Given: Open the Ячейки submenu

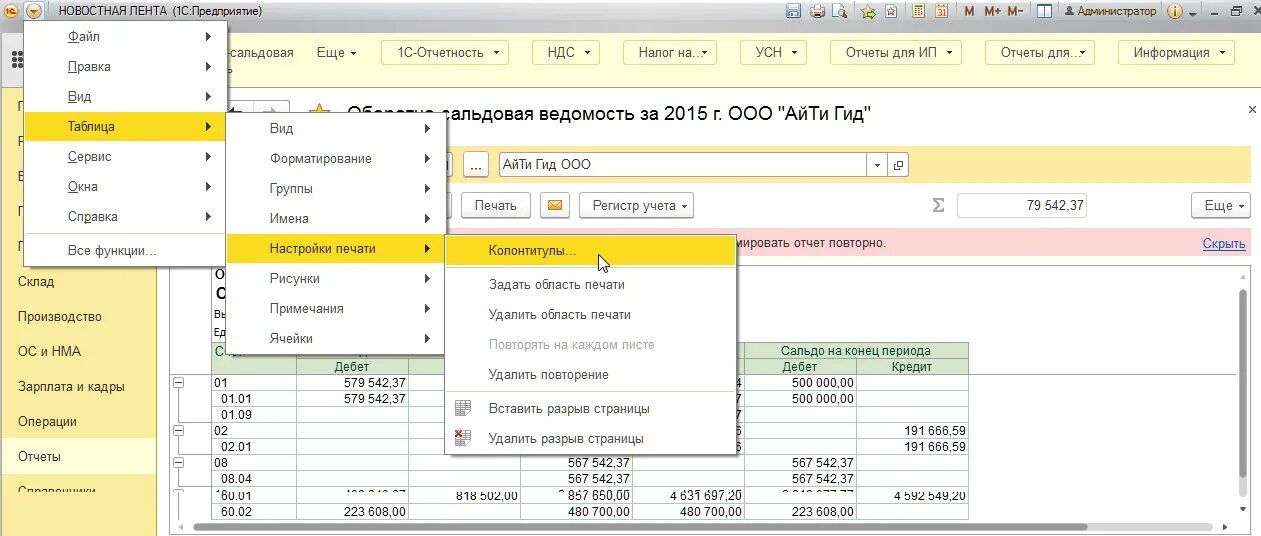Looking at the screenshot, I should point(335,338).
